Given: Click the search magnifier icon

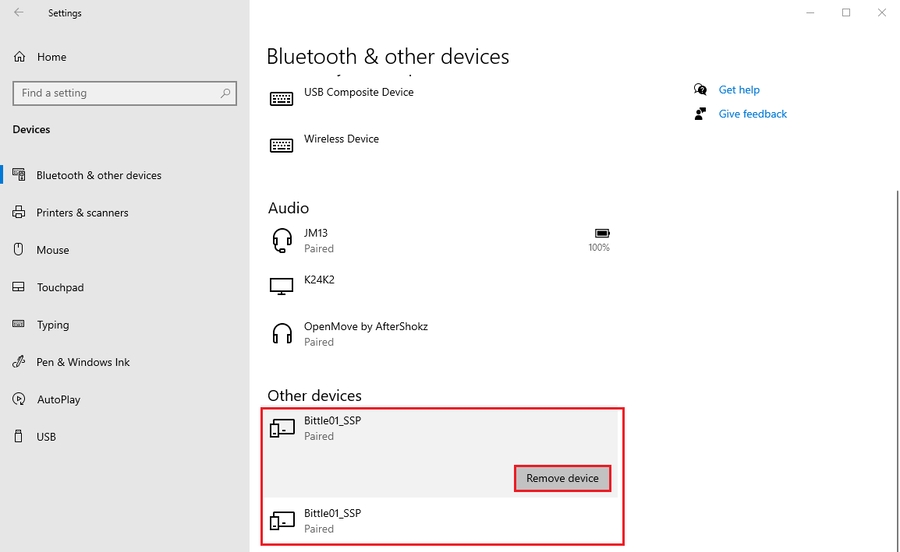Looking at the screenshot, I should (x=225, y=93).
